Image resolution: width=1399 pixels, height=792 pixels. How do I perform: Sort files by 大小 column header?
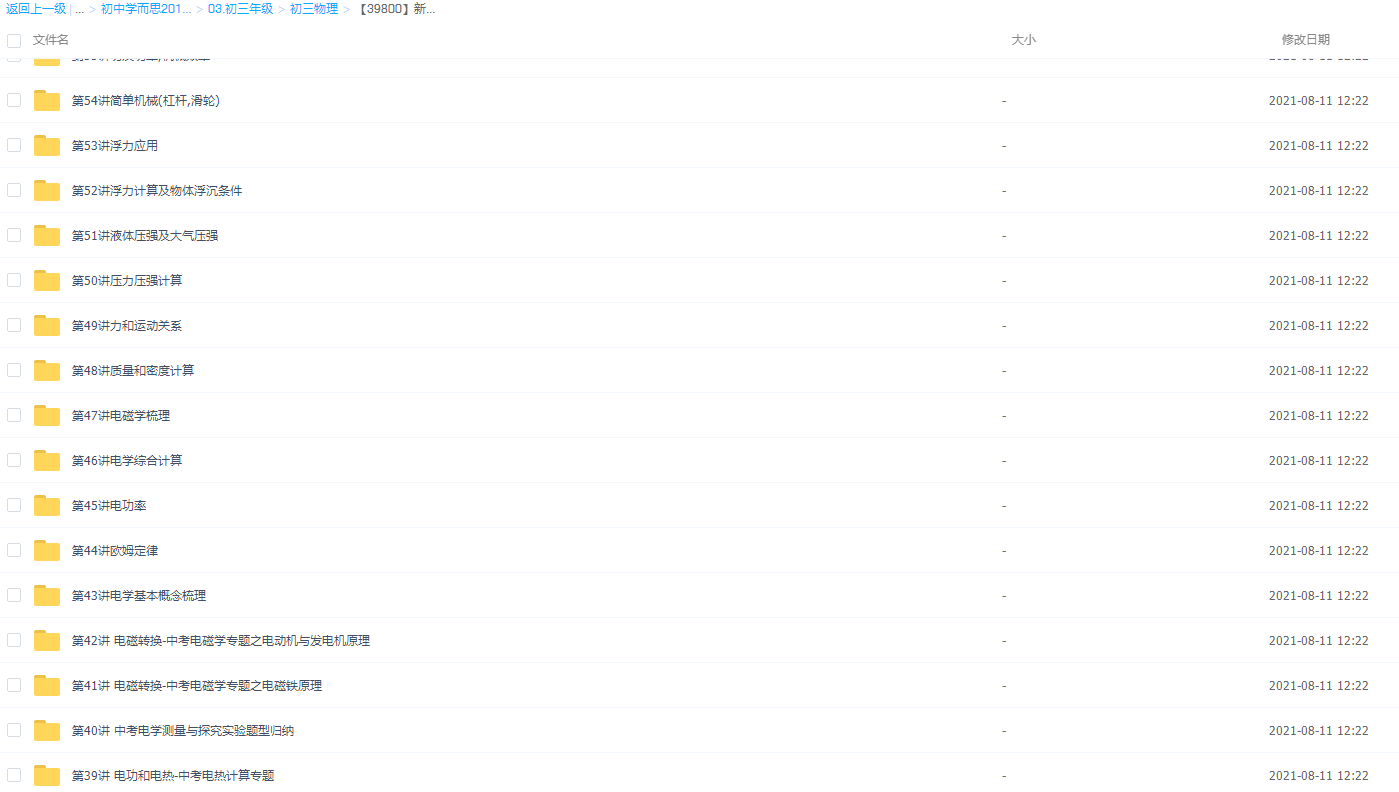[1023, 40]
